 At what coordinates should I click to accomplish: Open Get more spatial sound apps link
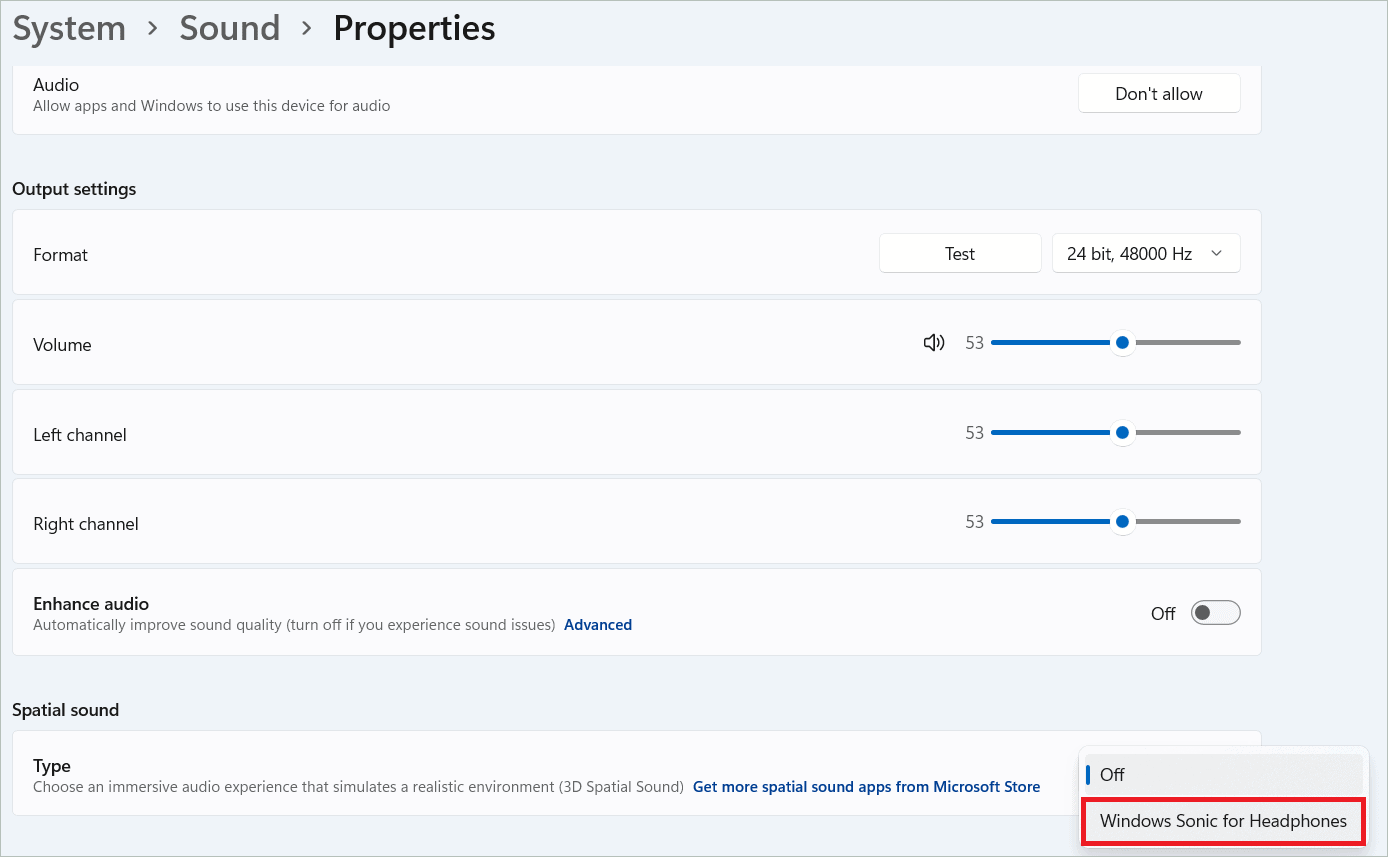866,787
